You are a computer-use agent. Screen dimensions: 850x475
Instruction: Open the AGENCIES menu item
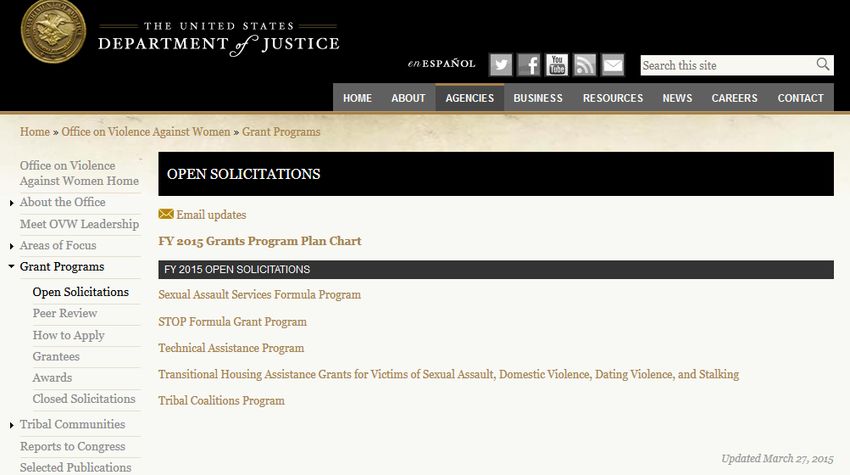coord(469,98)
